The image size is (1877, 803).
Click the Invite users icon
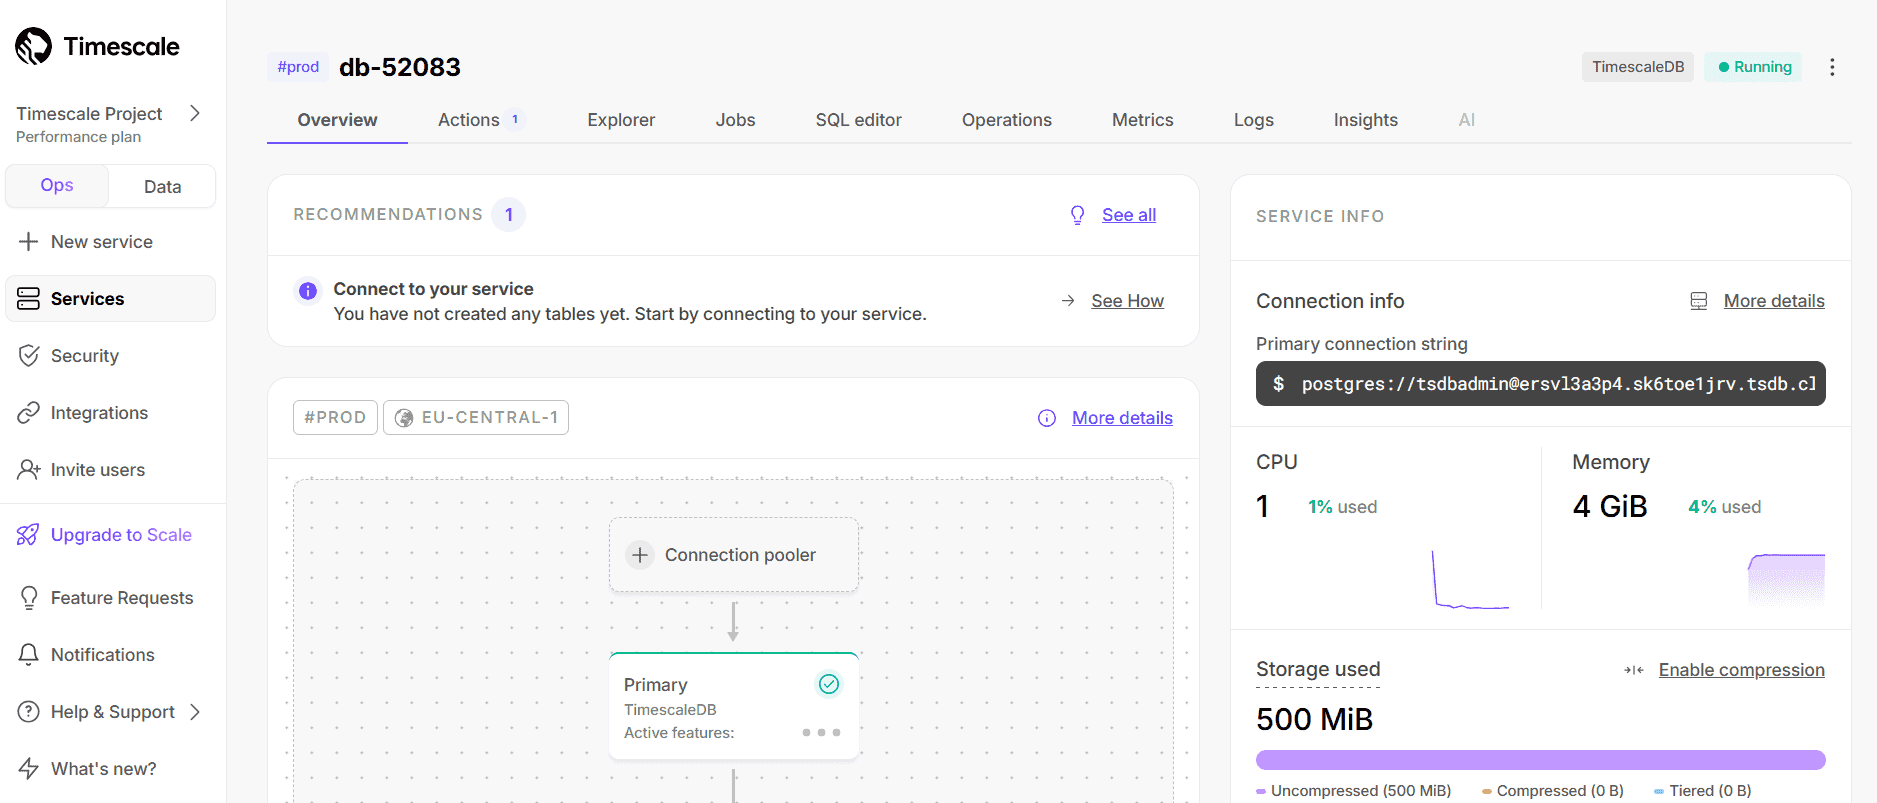pyautogui.click(x=29, y=469)
